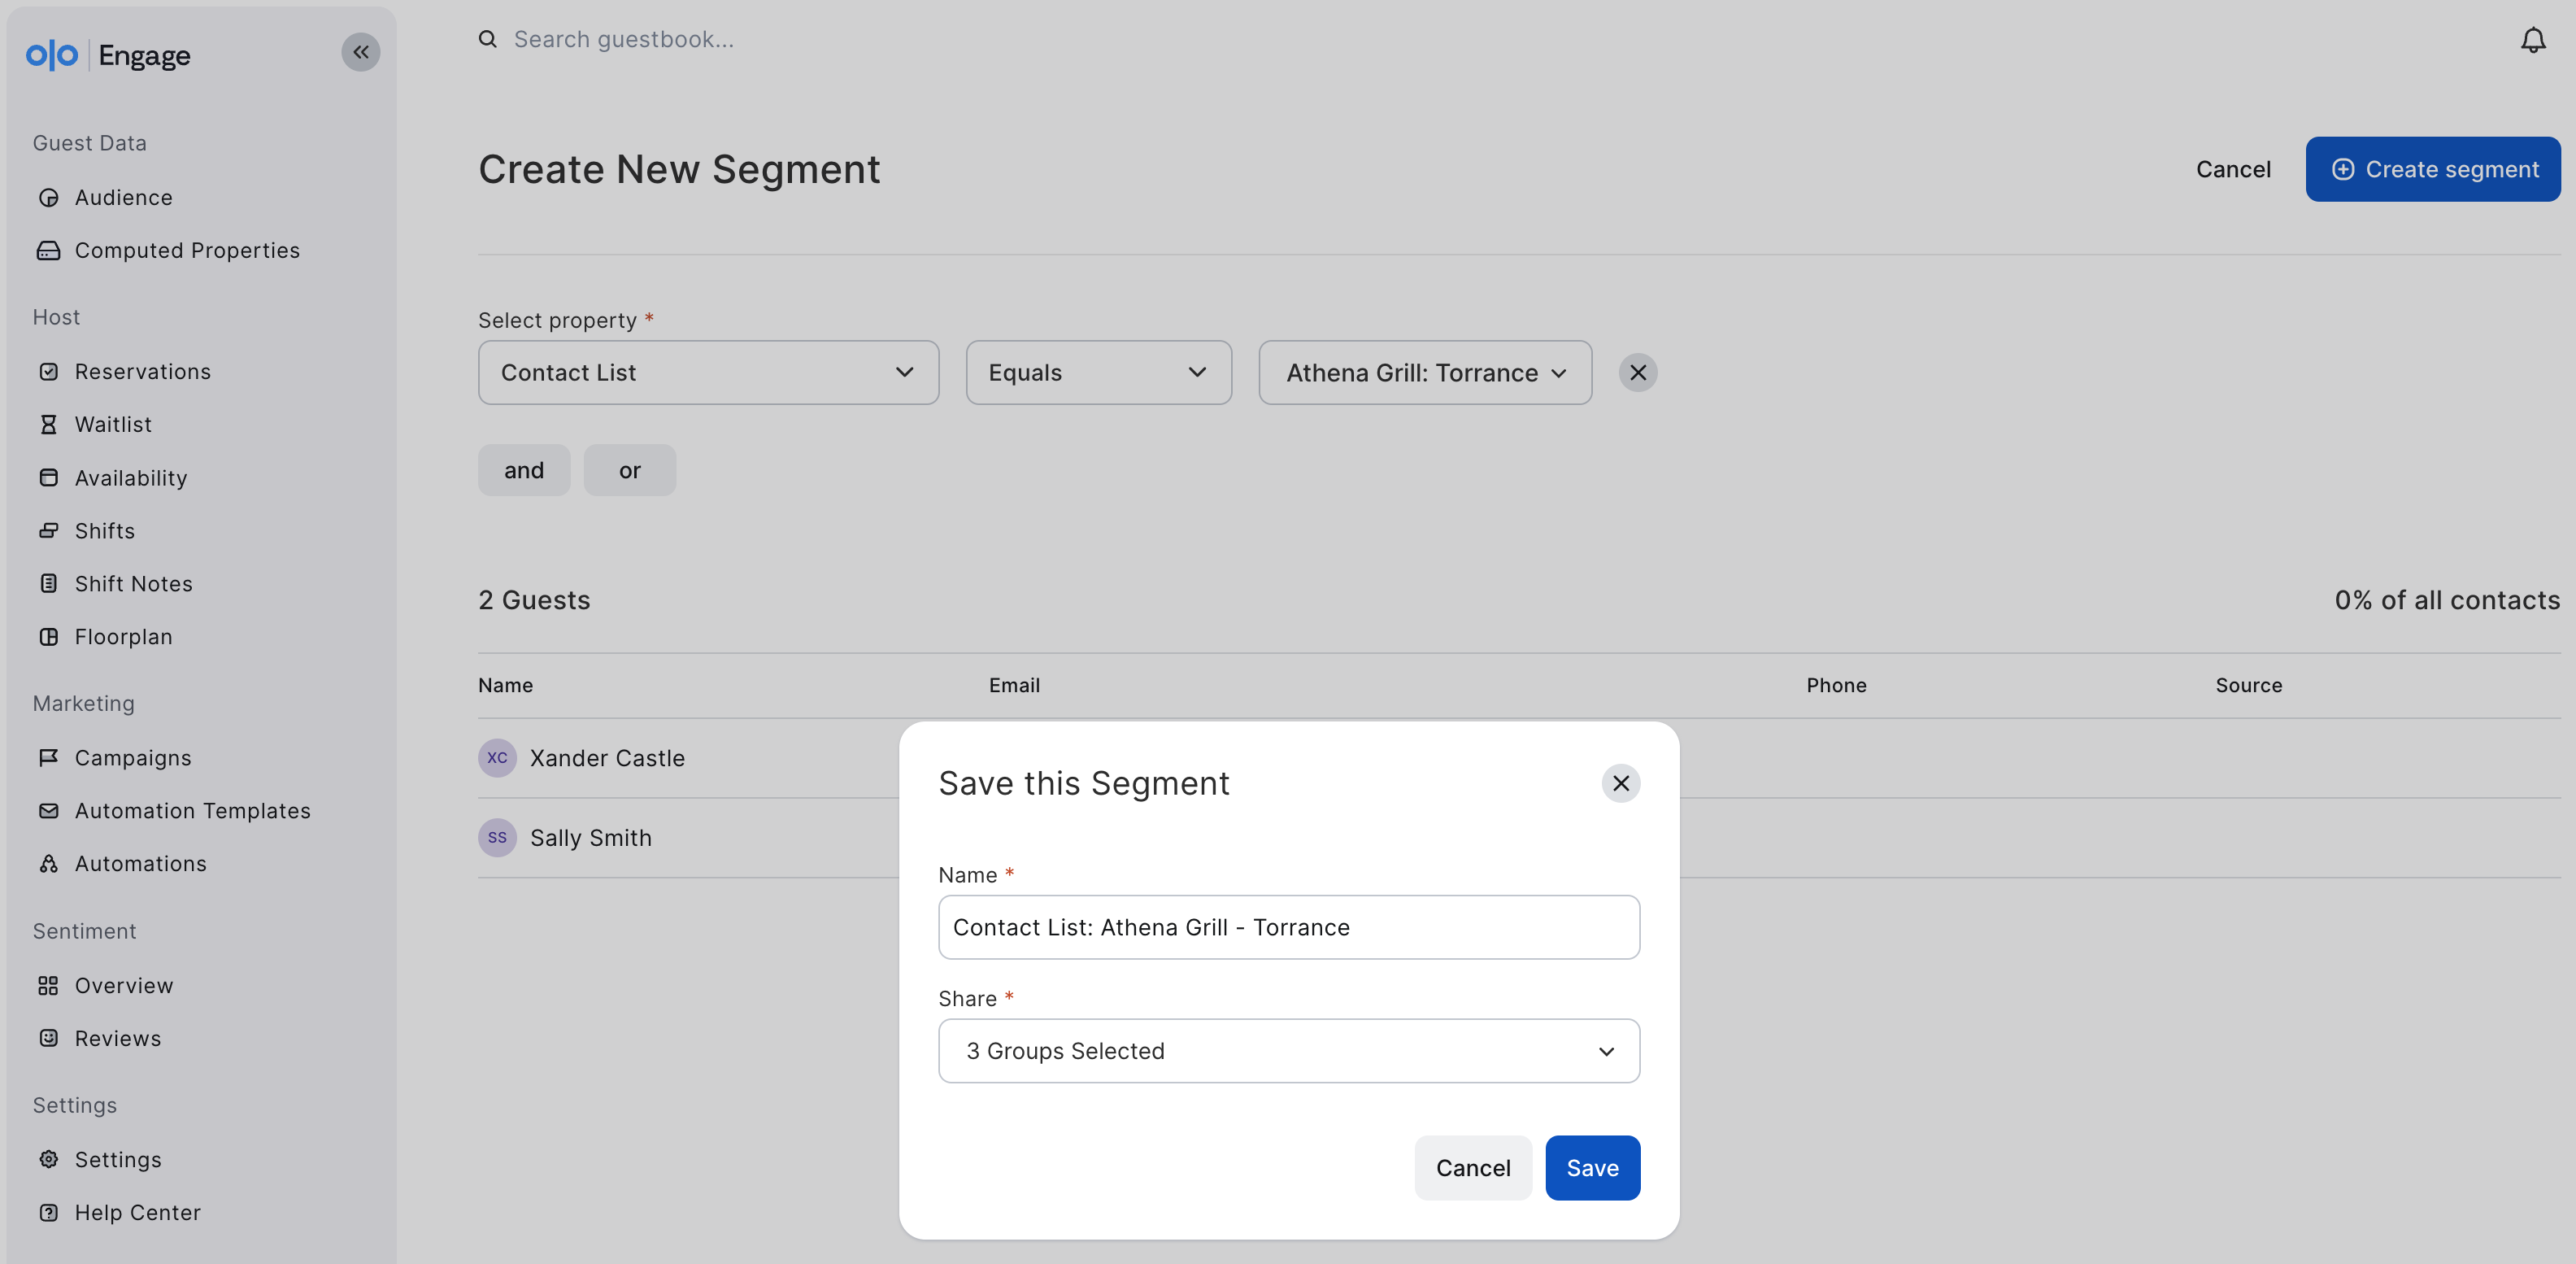Expand the 3 Groups Selected share dropdown

tap(1289, 1051)
